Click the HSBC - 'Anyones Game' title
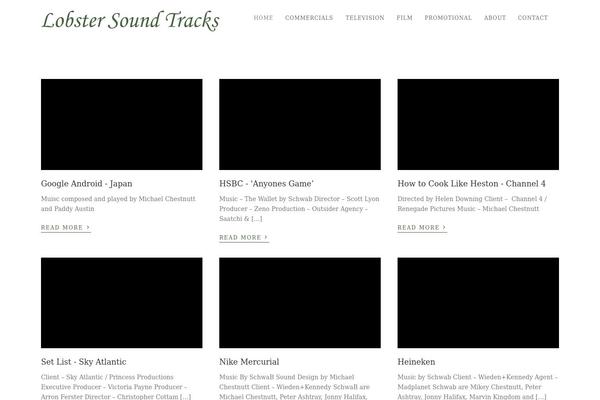Image resolution: width=600 pixels, height=400 pixels. (266, 184)
